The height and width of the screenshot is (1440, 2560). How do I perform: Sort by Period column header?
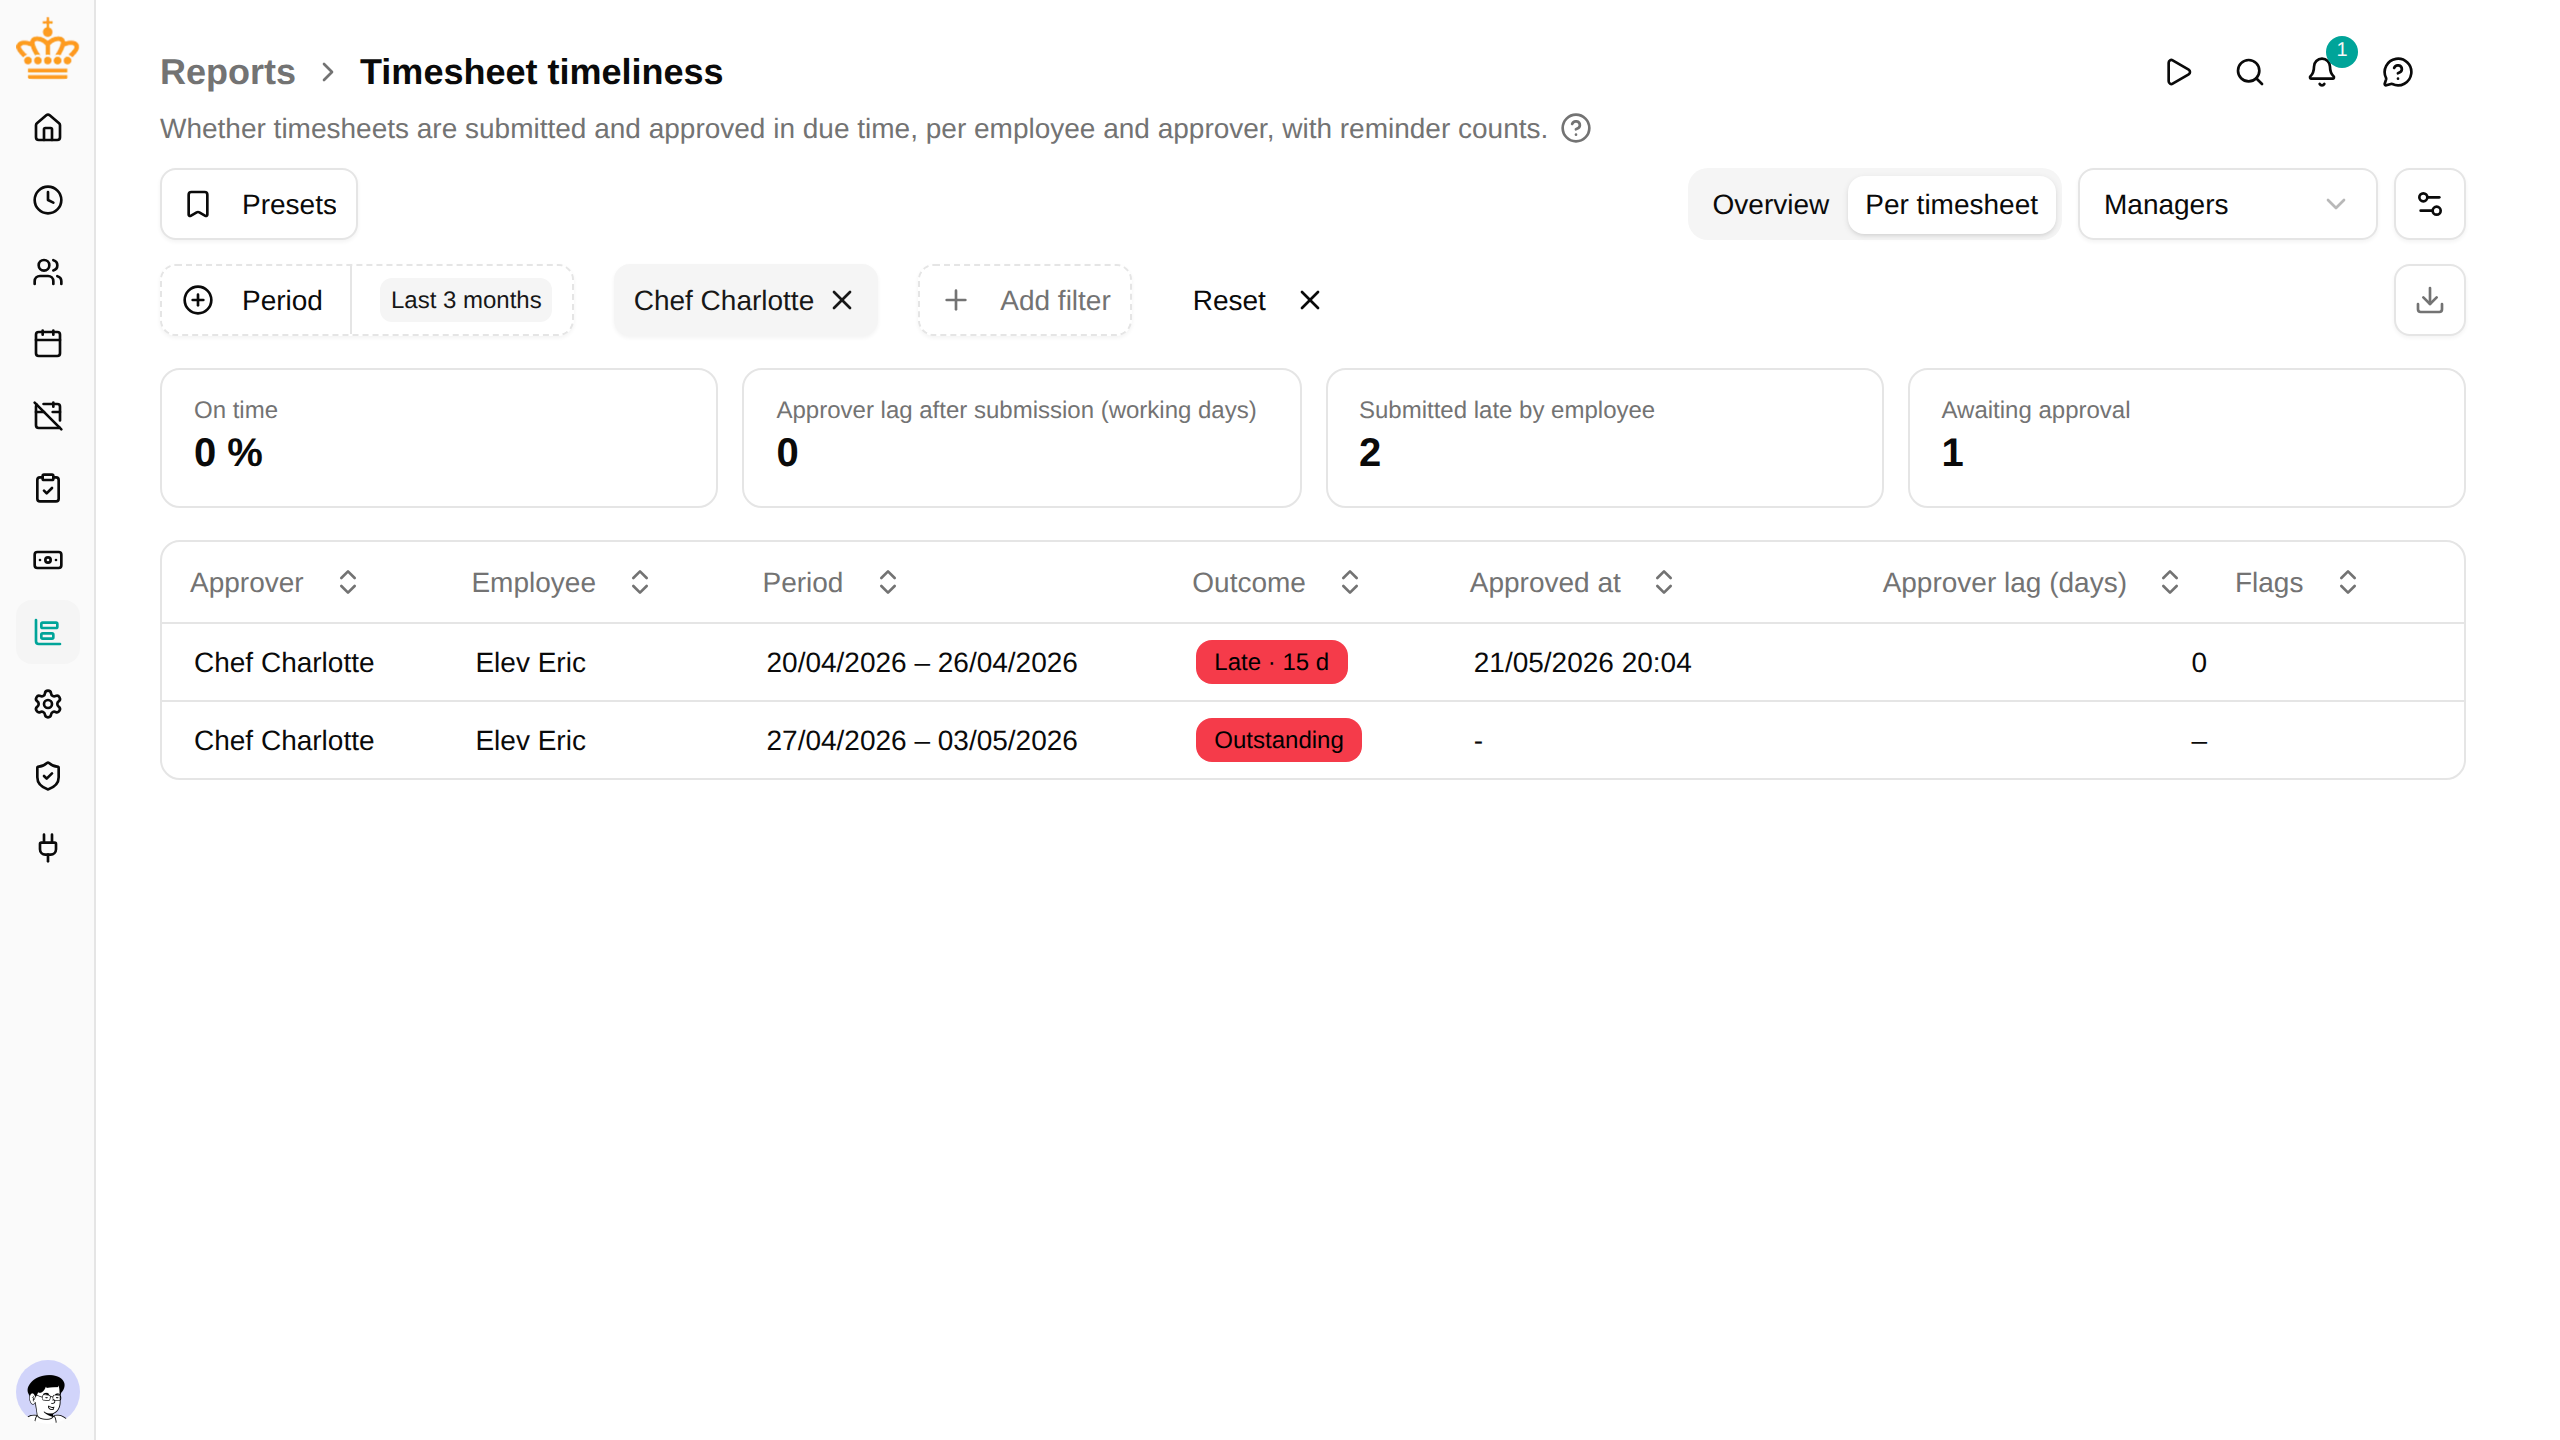tap(830, 582)
